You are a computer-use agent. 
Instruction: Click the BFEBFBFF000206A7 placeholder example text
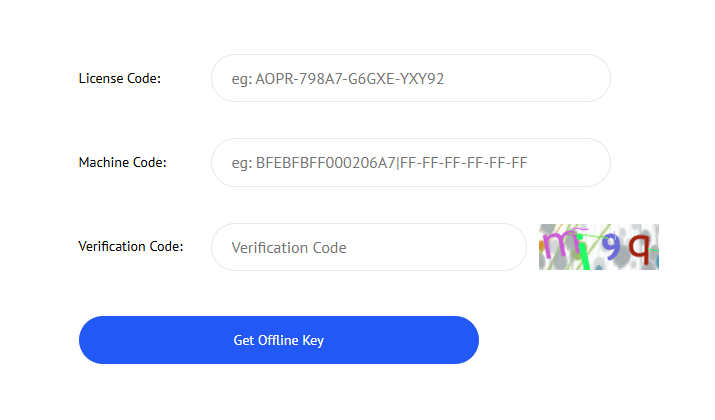point(326,163)
